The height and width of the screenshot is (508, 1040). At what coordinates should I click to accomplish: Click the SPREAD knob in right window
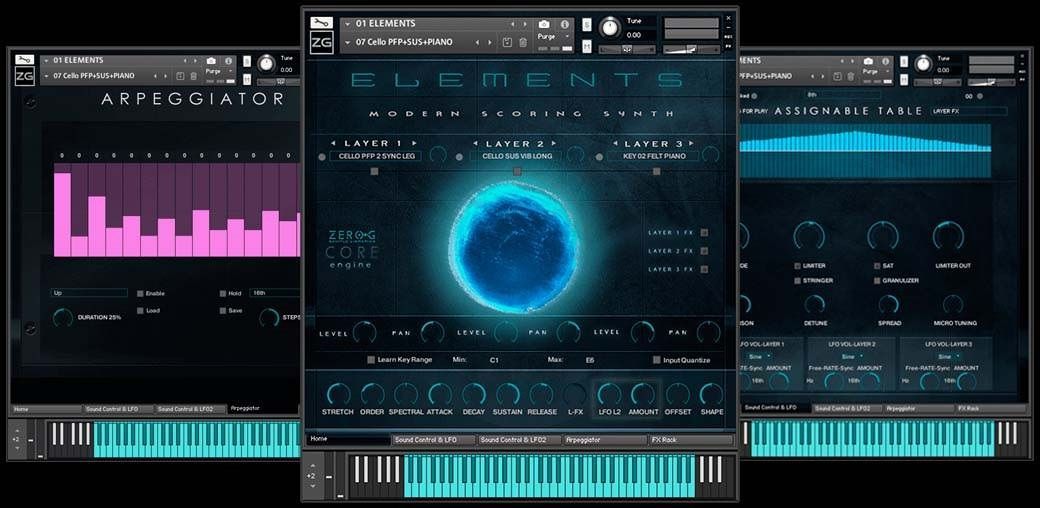888,304
